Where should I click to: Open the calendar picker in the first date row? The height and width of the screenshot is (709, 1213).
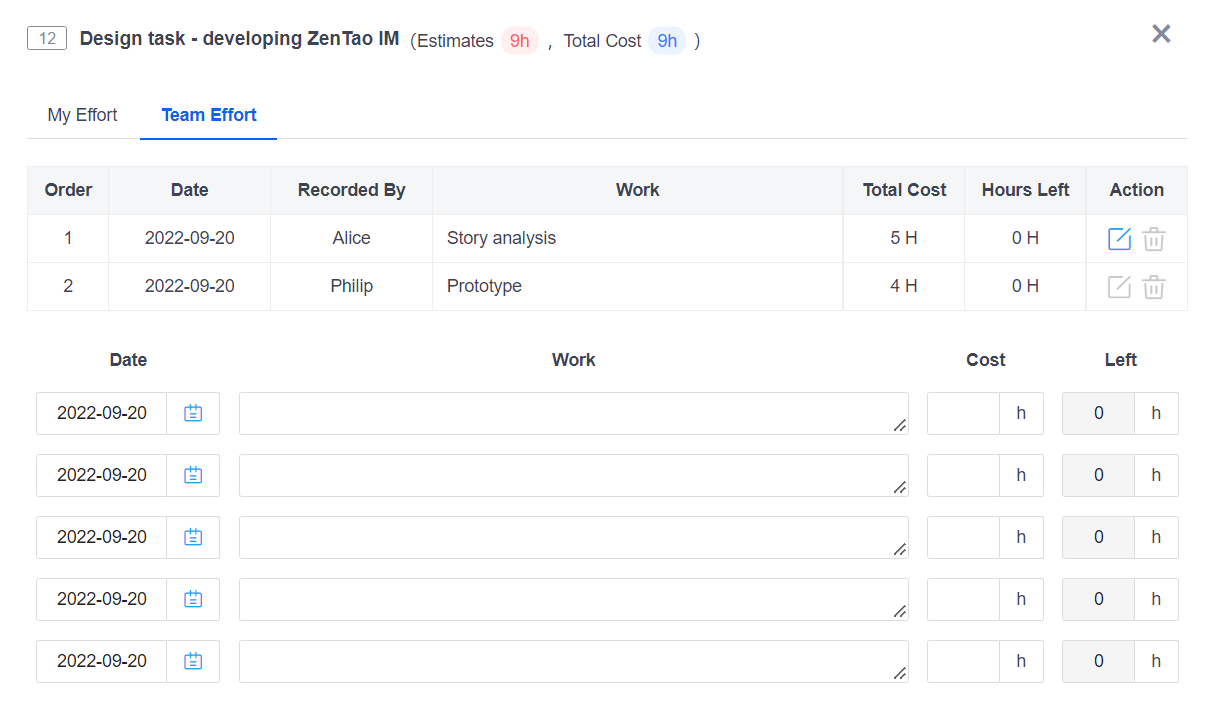click(193, 413)
